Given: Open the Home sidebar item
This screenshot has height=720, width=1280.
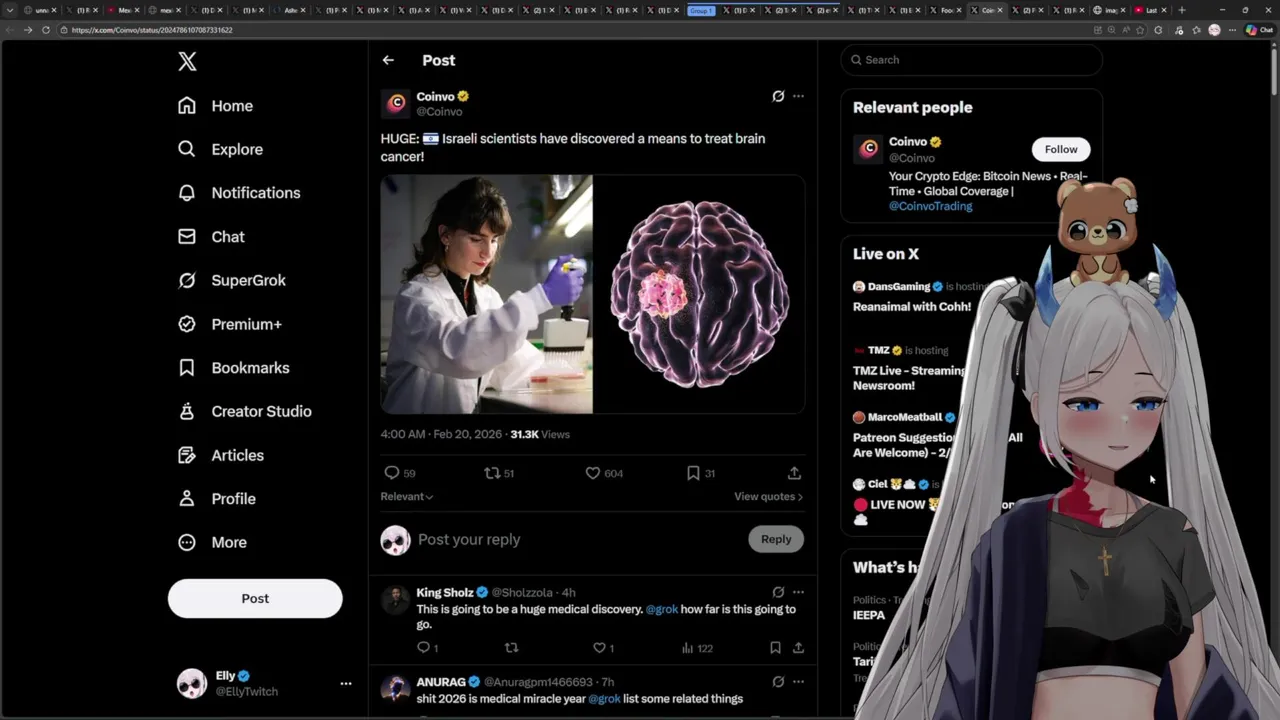Looking at the screenshot, I should [x=216, y=106].
